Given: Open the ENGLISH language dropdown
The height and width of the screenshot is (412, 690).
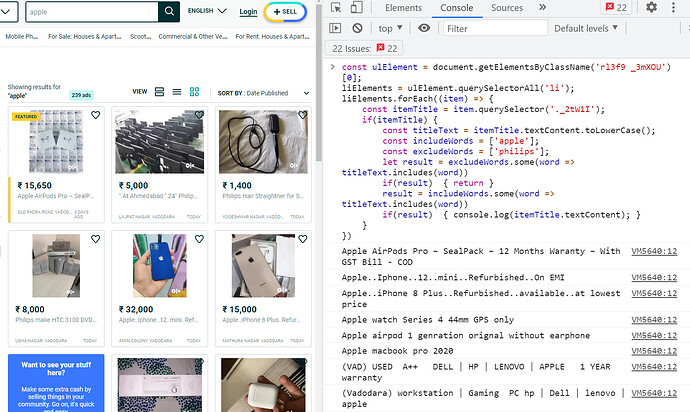Looking at the screenshot, I should [207, 11].
